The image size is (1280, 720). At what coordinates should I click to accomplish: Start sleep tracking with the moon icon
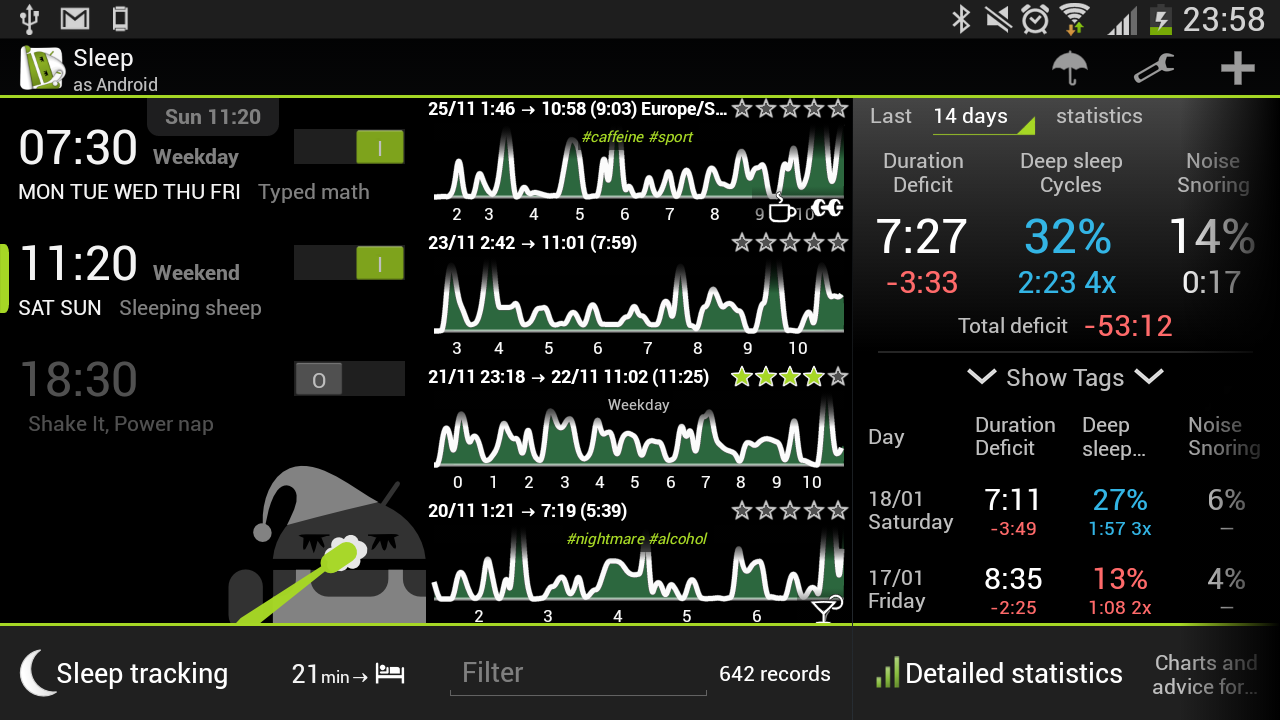(38, 673)
